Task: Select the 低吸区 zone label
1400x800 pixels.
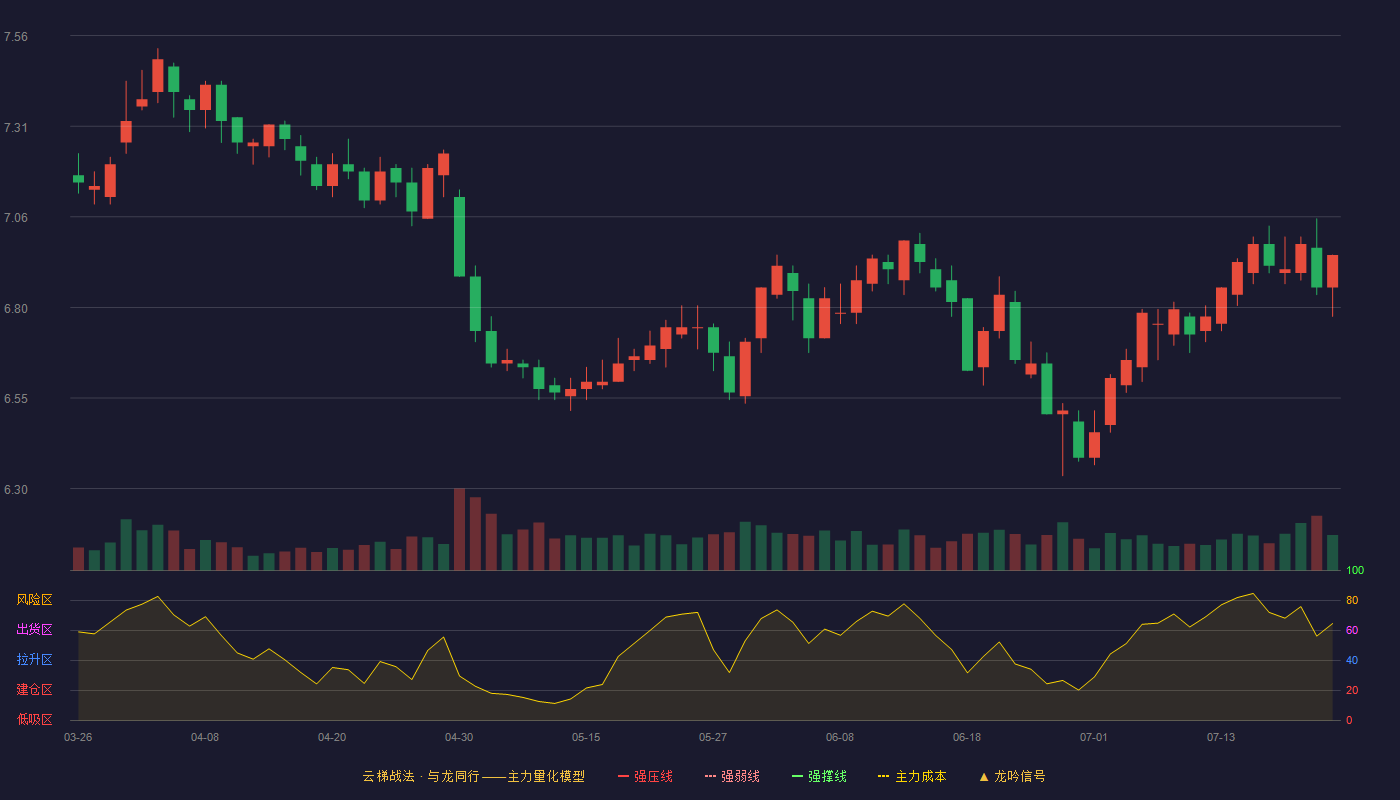Action: [34, 720]
